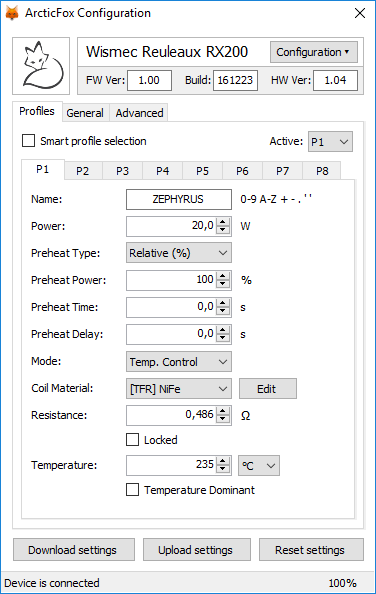The width and height of the screenshot is (376, 594).
Task: Click the Upload settings button
Action: tap(197, 550)
